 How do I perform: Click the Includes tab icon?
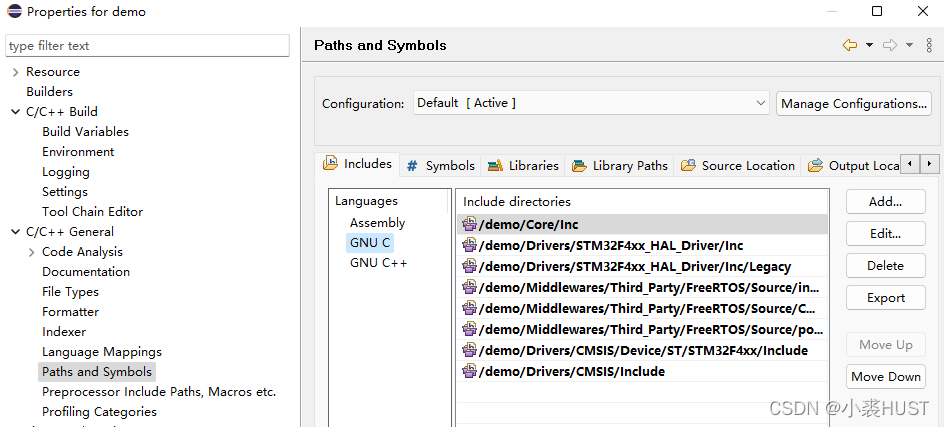point(330,163)
